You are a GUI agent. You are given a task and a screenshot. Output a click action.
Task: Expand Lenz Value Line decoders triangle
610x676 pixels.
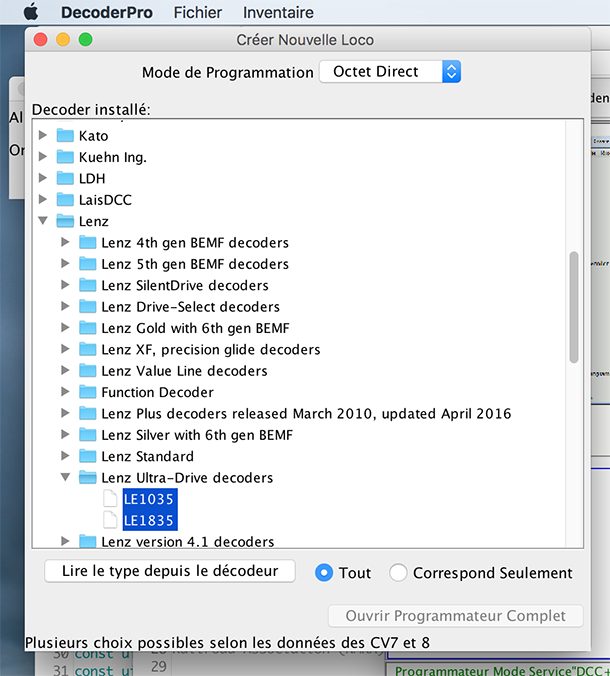(65, 370)
